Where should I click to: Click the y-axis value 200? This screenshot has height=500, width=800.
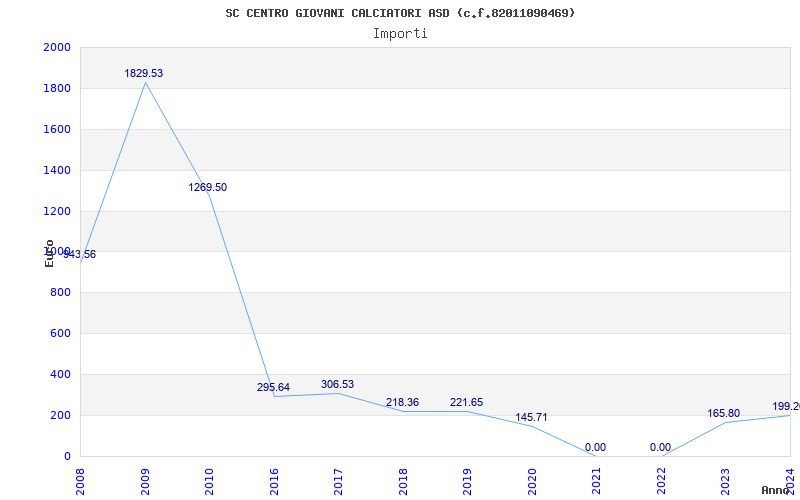pos(61,415)
